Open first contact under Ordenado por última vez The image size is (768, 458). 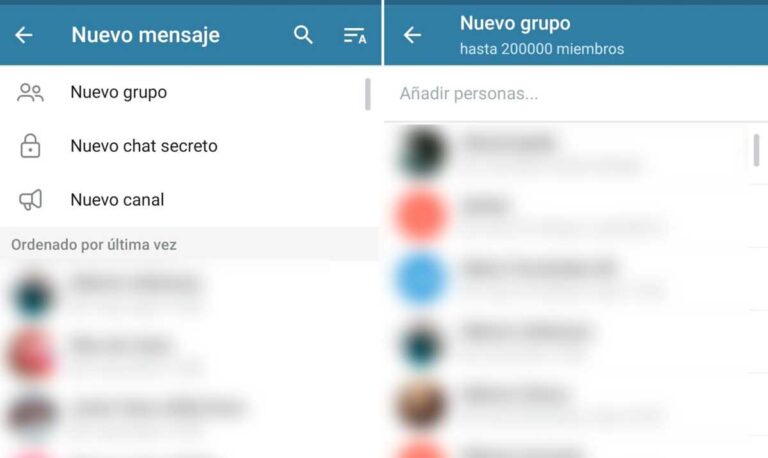point(189,293)
